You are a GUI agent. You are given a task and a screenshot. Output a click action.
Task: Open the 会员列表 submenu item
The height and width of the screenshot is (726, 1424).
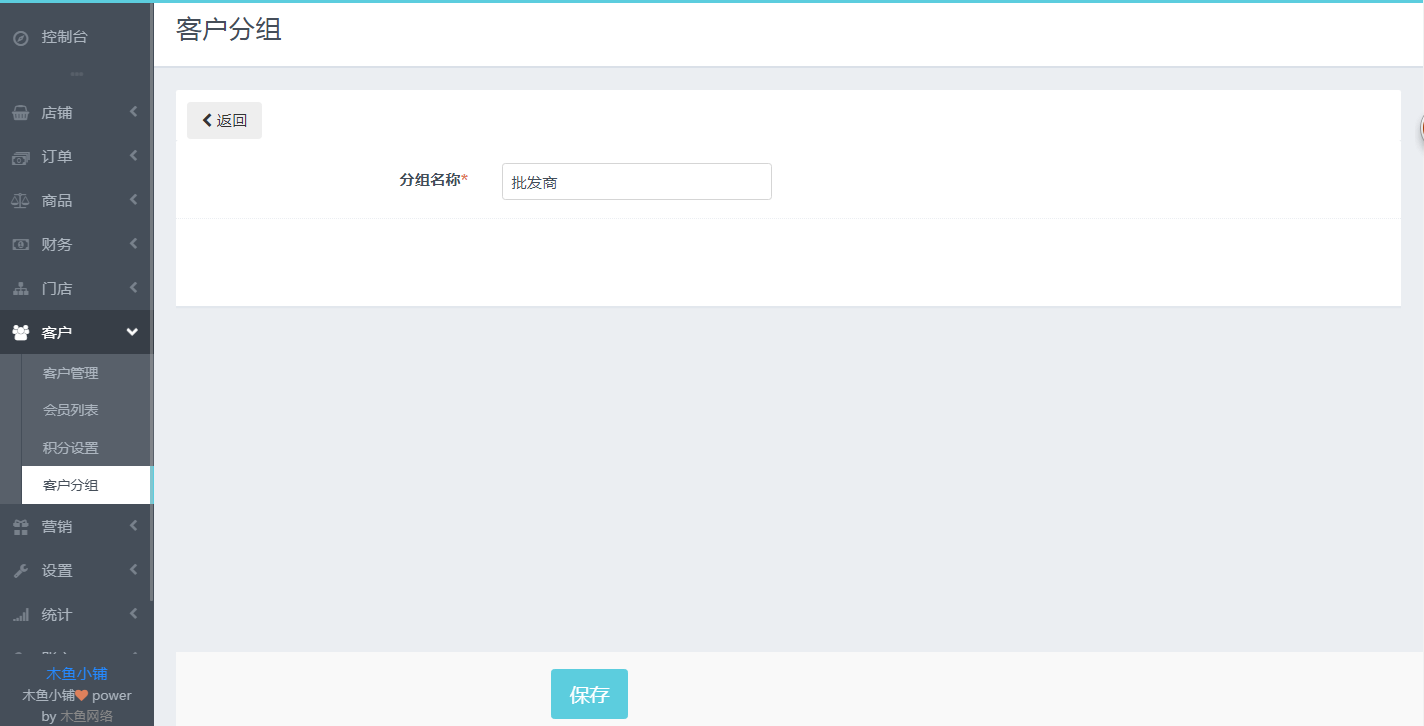pyautogui.click(x=71, y=410)
